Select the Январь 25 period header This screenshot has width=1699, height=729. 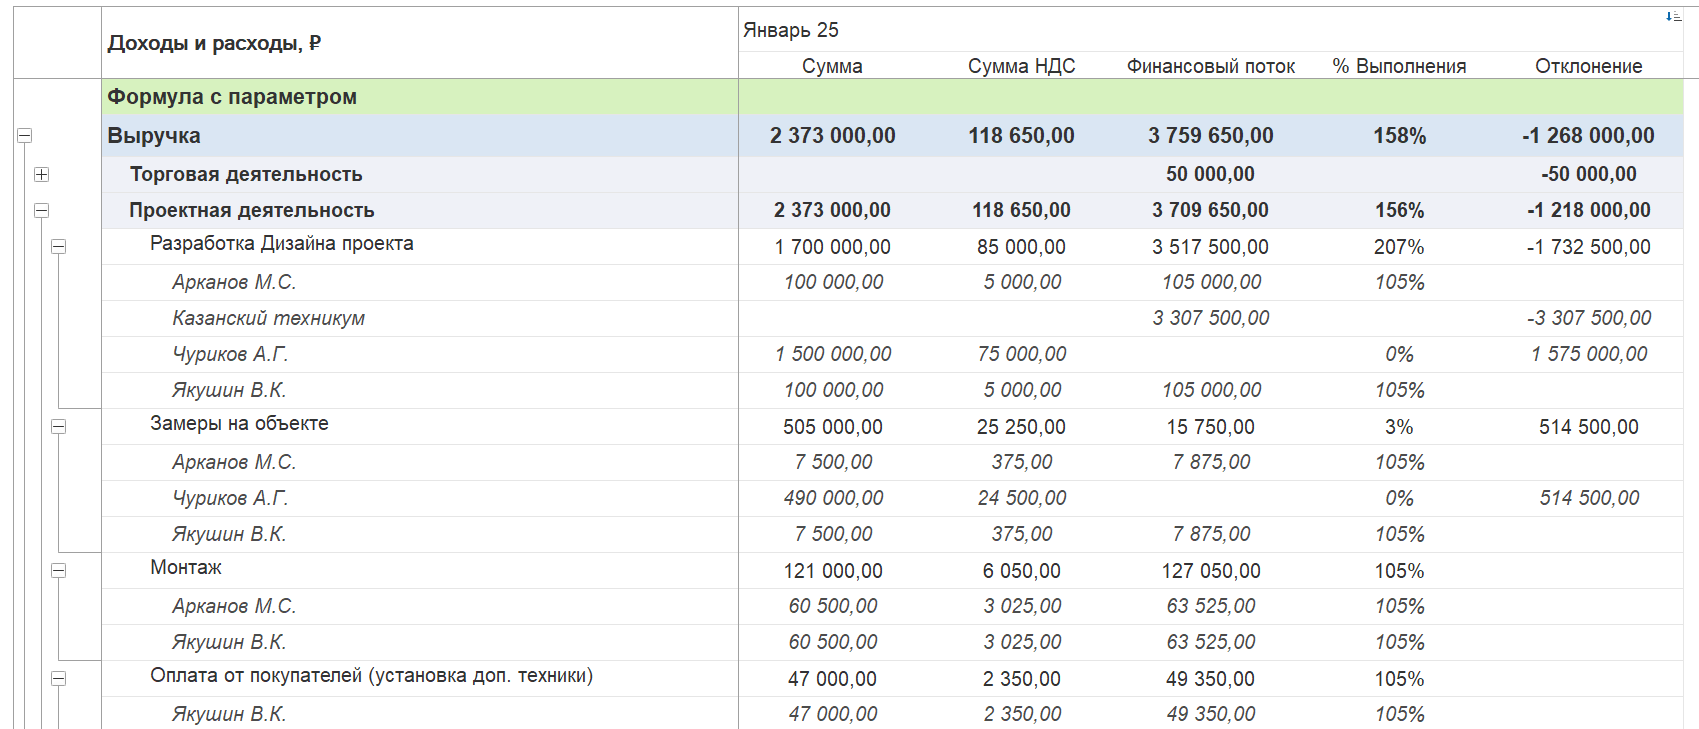pyautogui.click(x=791, y=30)
